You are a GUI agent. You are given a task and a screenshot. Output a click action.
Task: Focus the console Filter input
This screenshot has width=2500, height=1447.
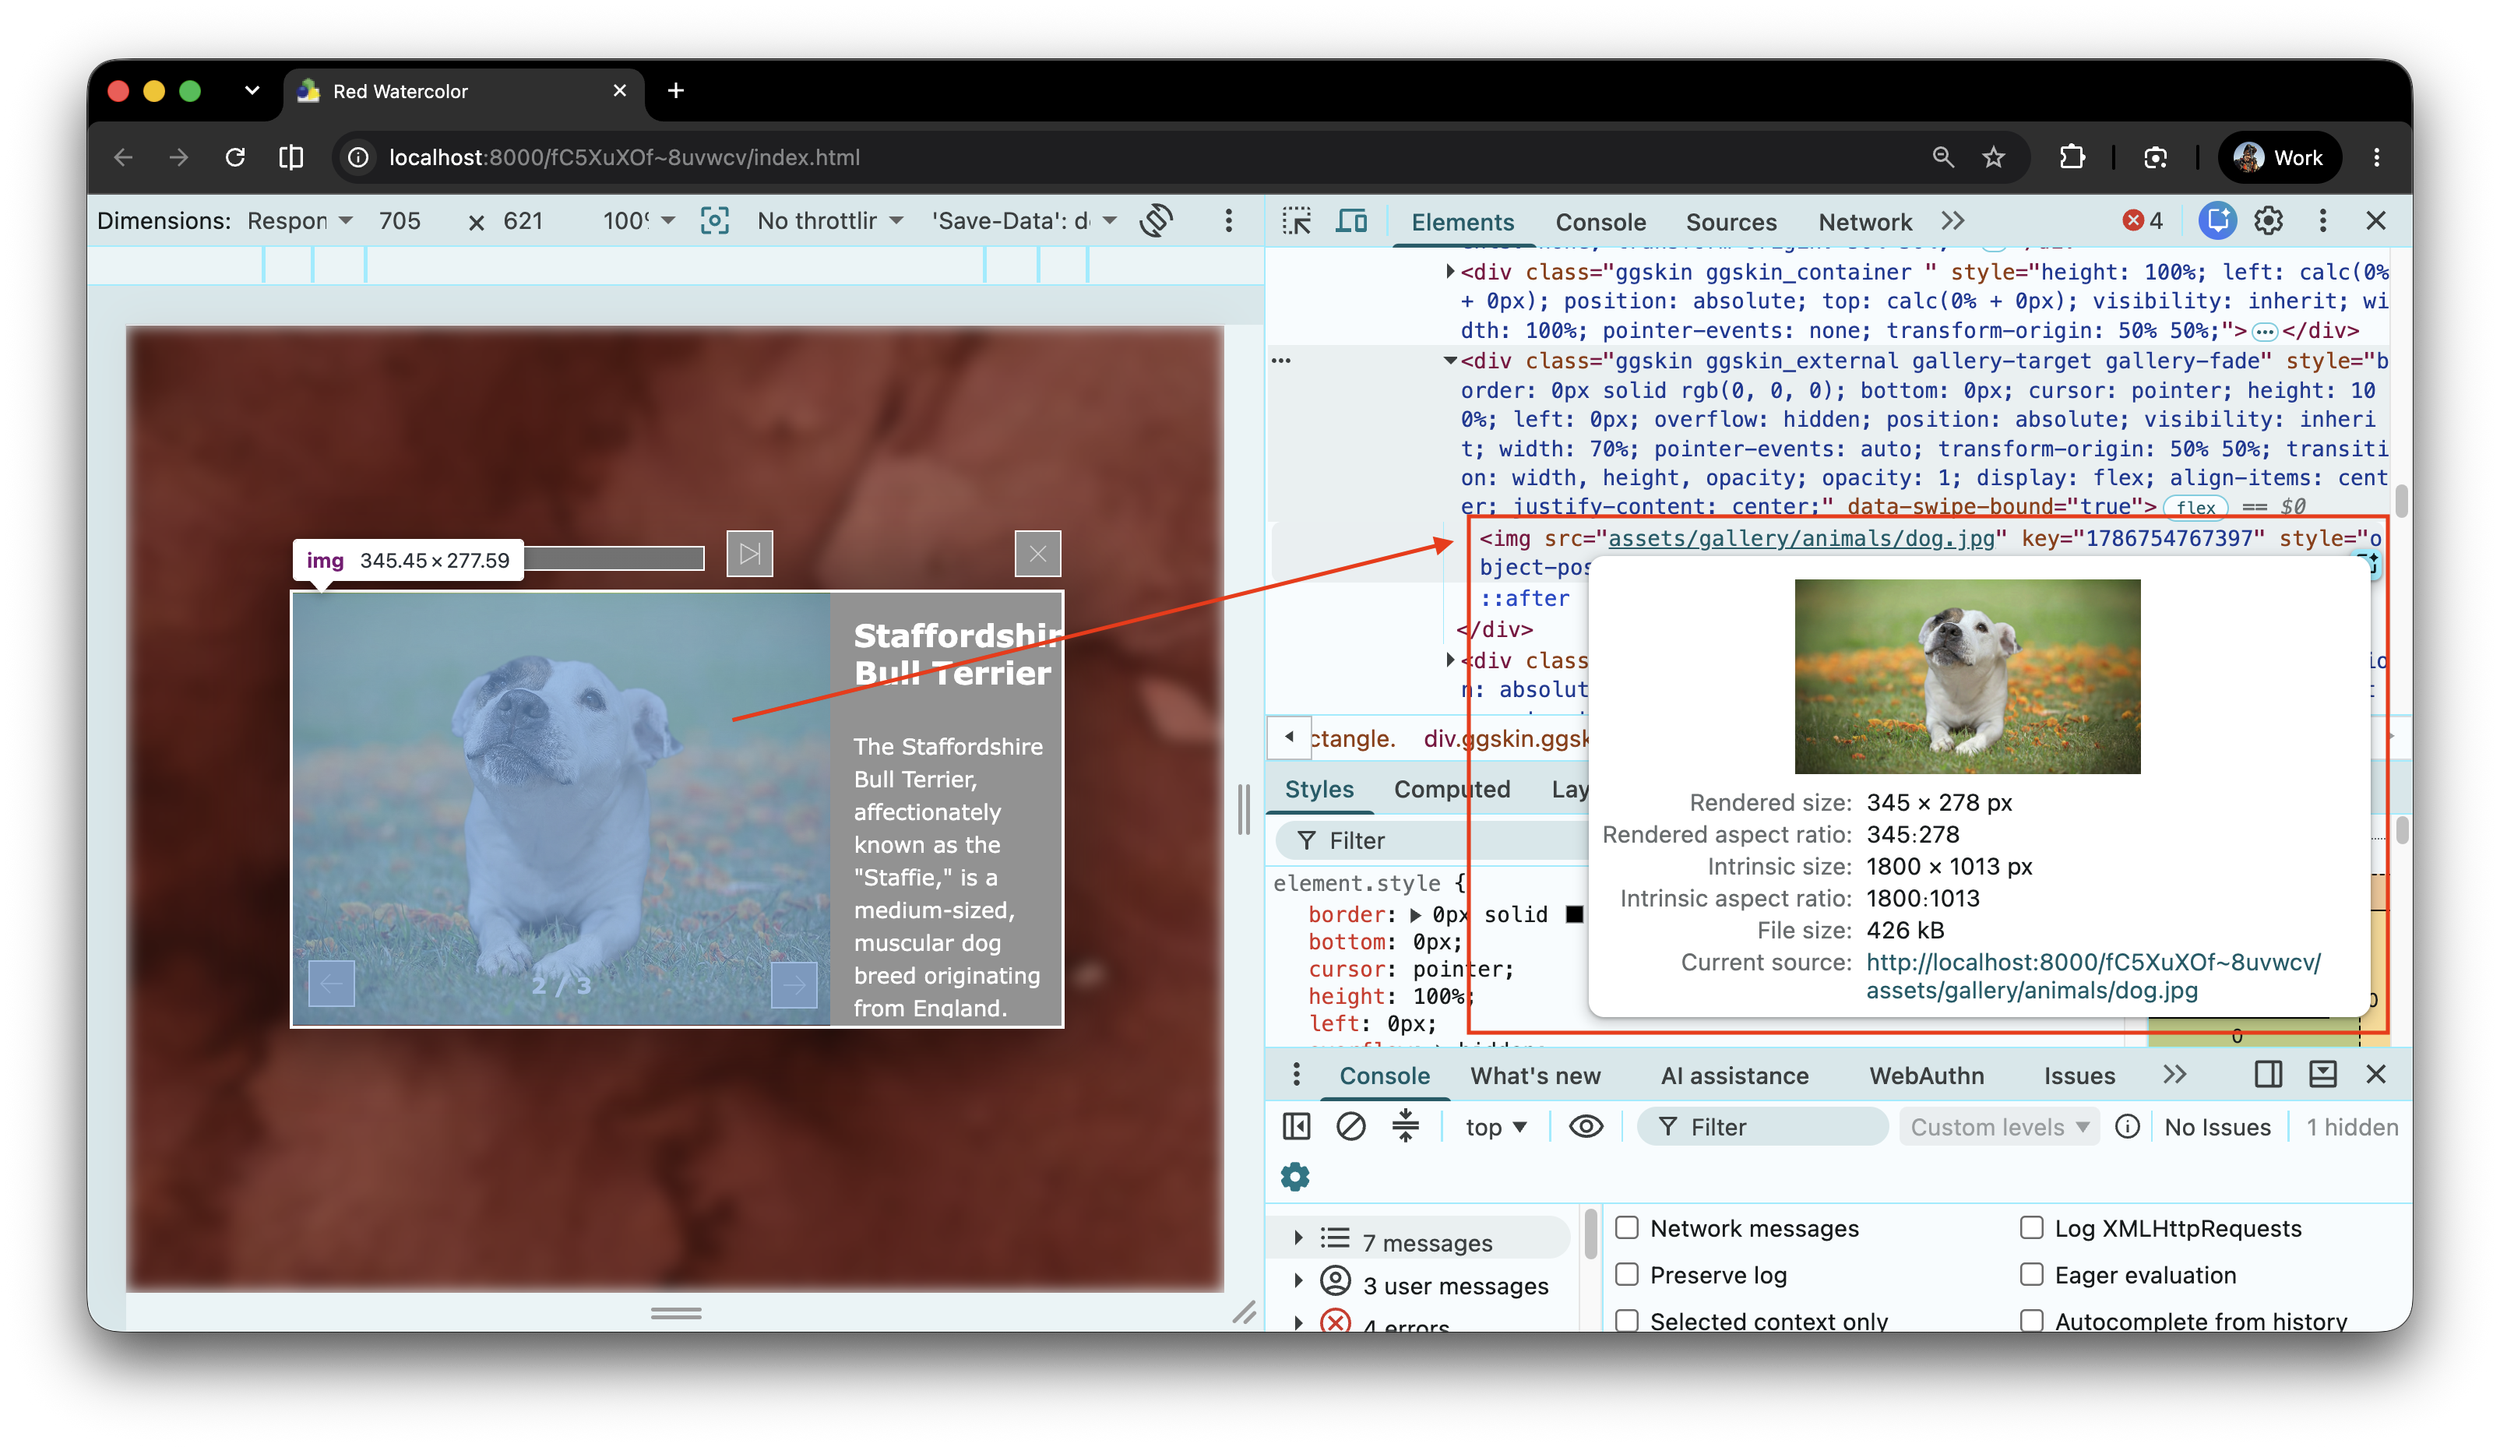(x=1762, y=1127)
